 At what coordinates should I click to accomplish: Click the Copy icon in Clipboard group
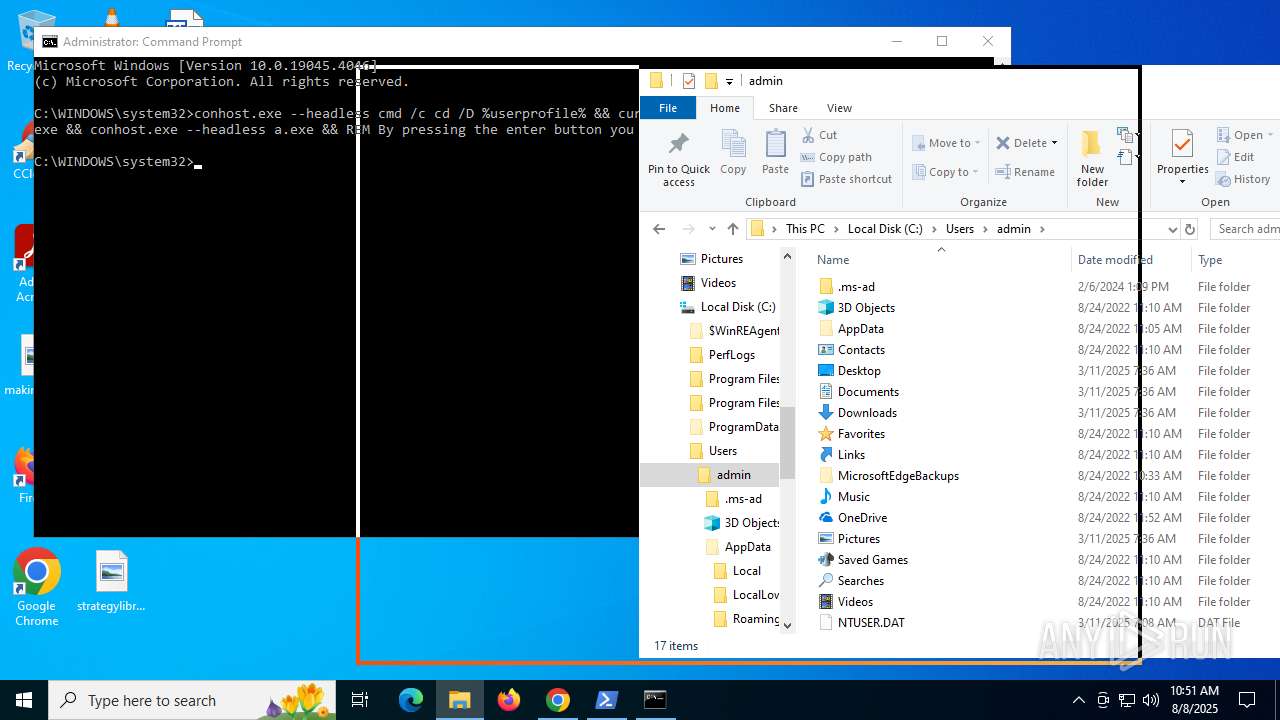tap(733, 153)
